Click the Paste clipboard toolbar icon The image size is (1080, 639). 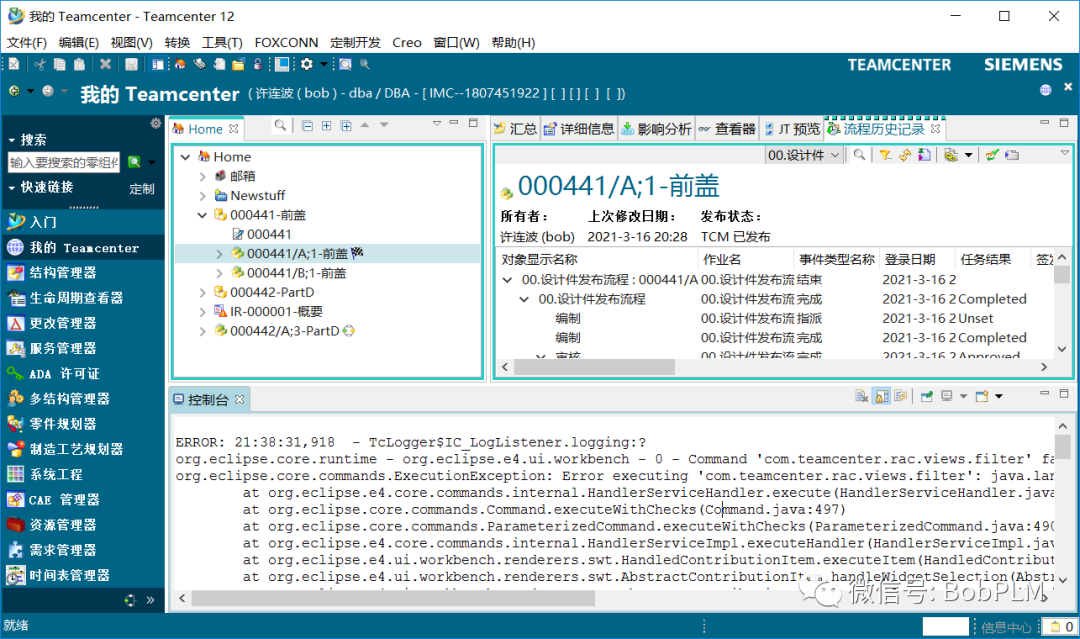pos(80,64)
